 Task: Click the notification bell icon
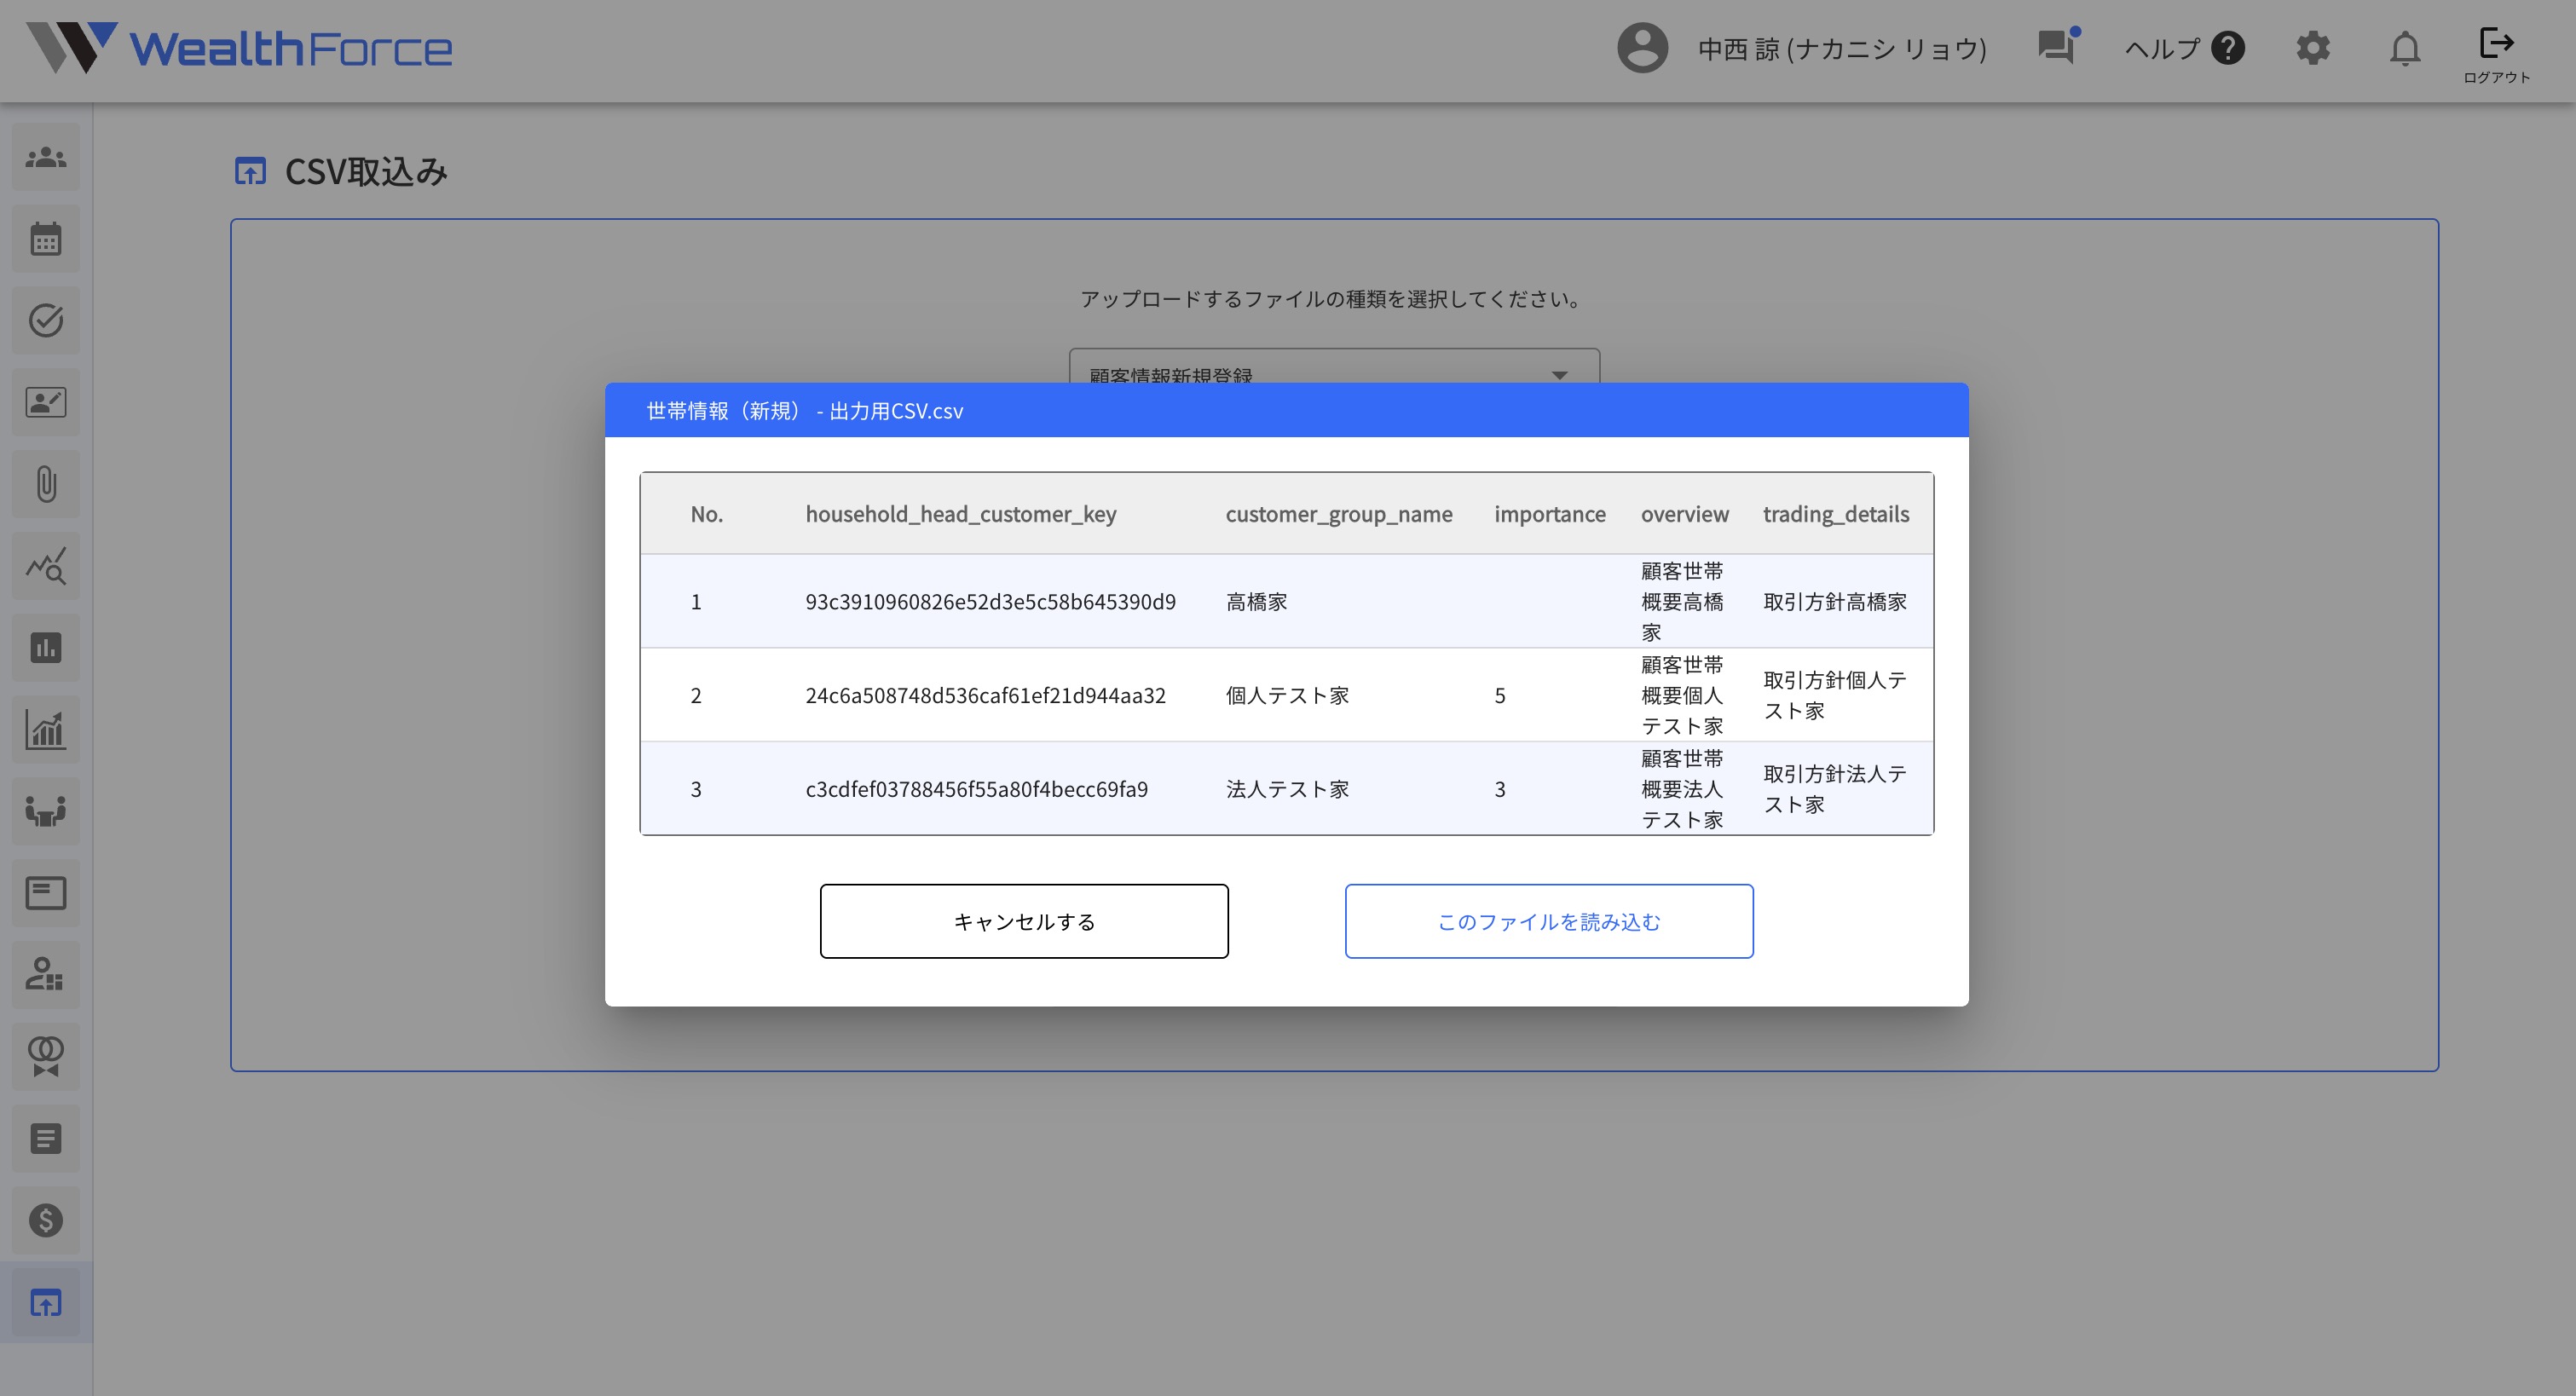coord(2405,48)
